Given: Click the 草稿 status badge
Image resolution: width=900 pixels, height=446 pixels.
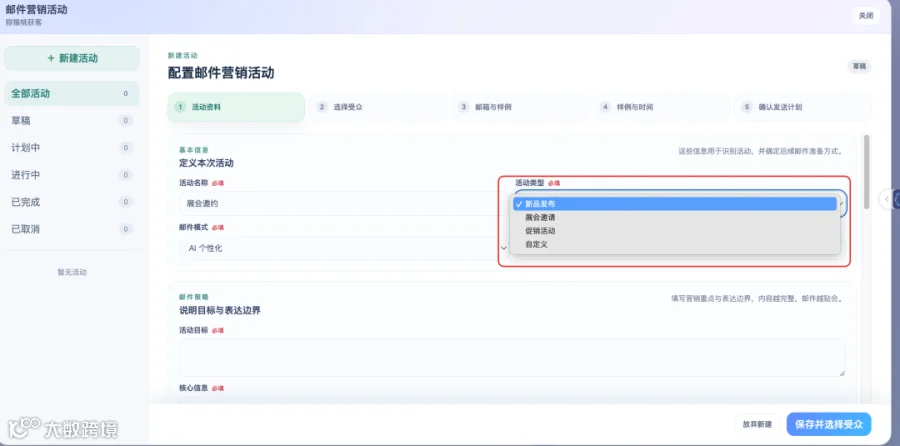Looking at the screenshot, I should (x=859, y=67).
